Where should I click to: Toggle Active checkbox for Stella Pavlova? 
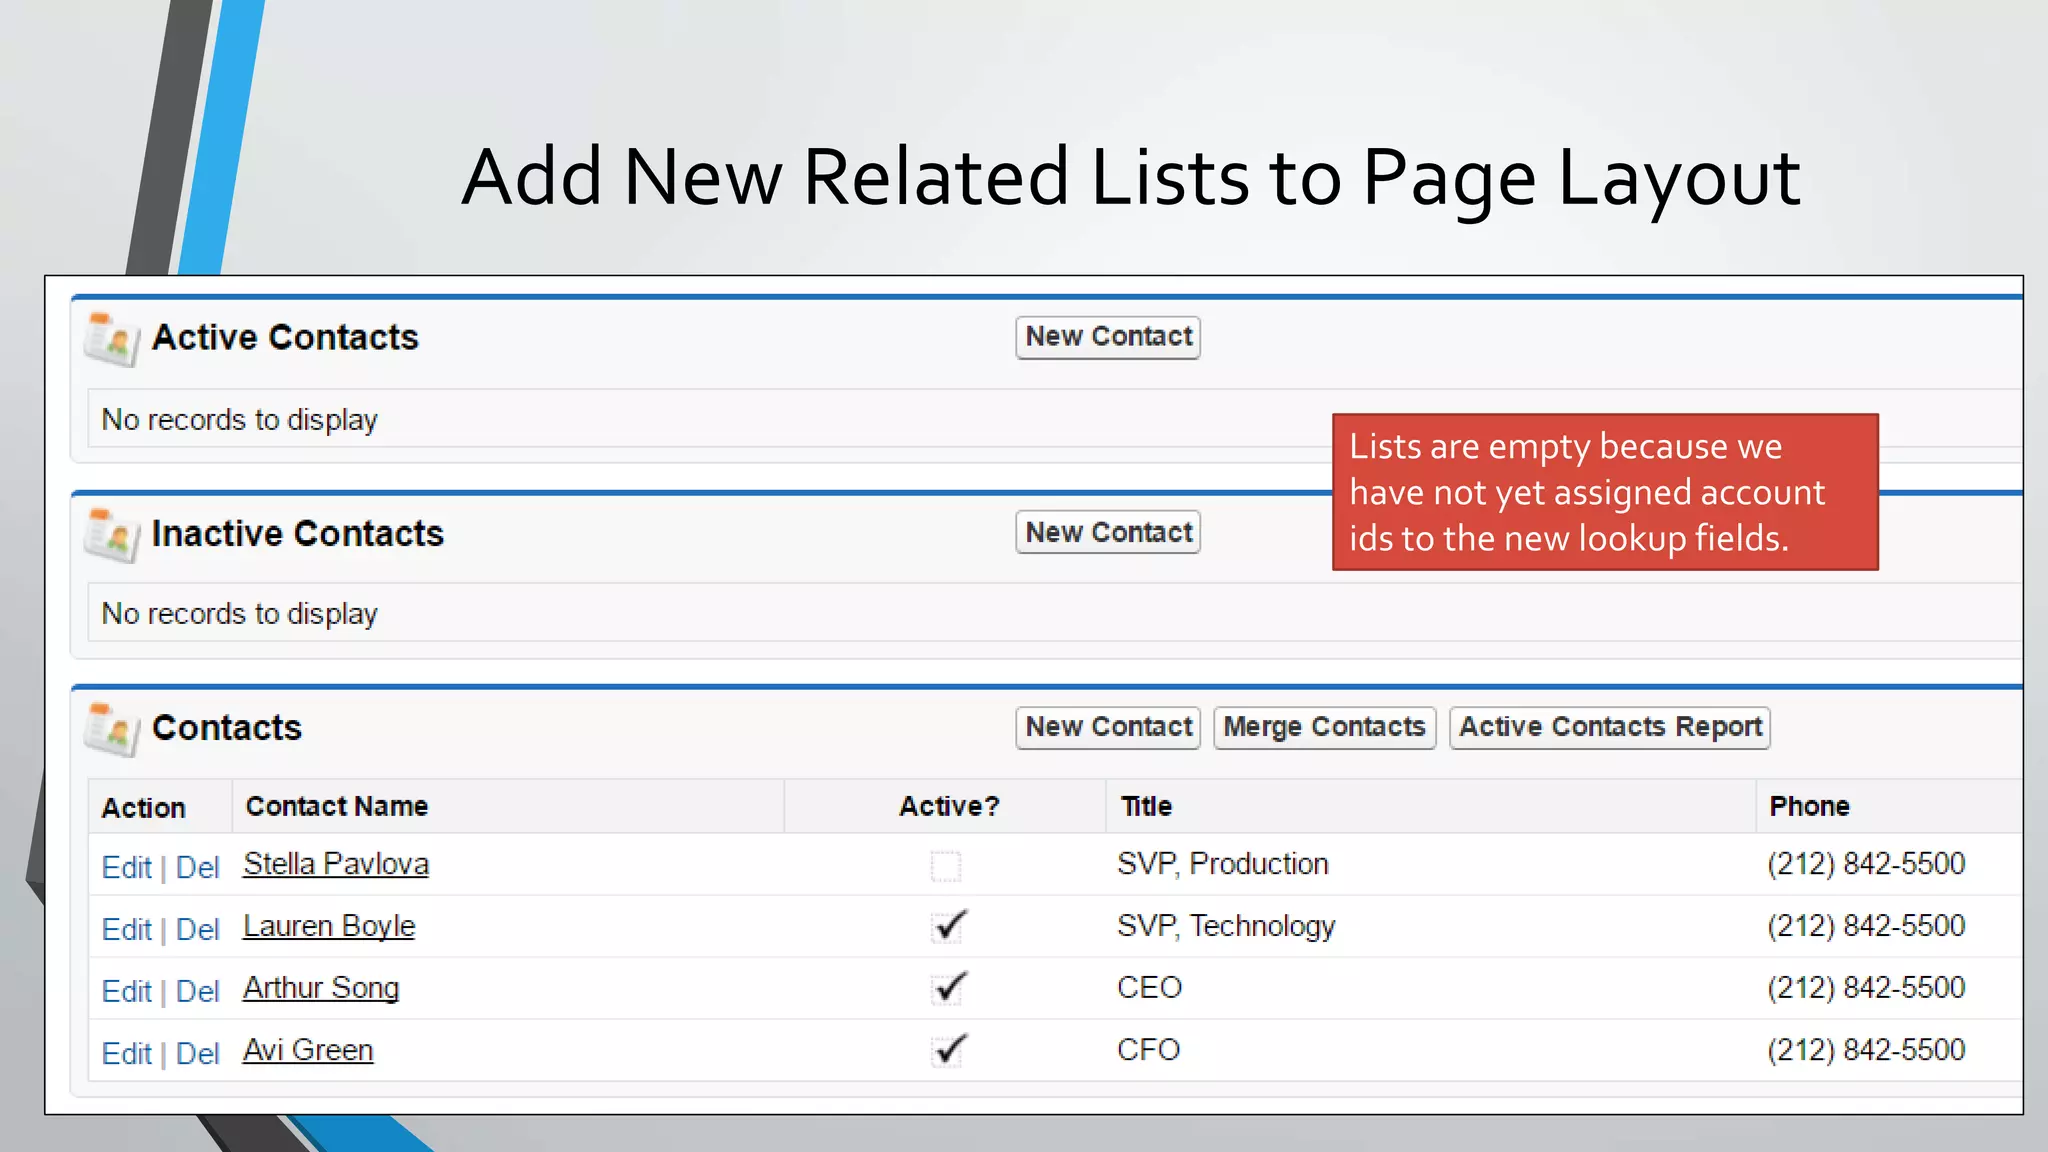point(946,866)
